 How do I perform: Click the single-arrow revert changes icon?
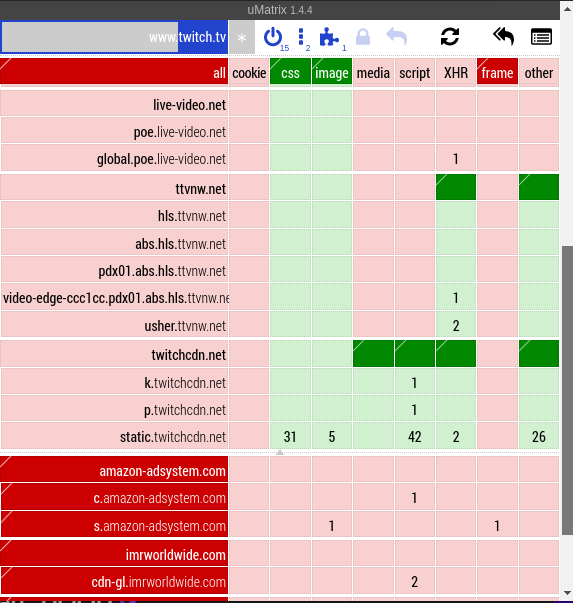click(x=396, y=37)
